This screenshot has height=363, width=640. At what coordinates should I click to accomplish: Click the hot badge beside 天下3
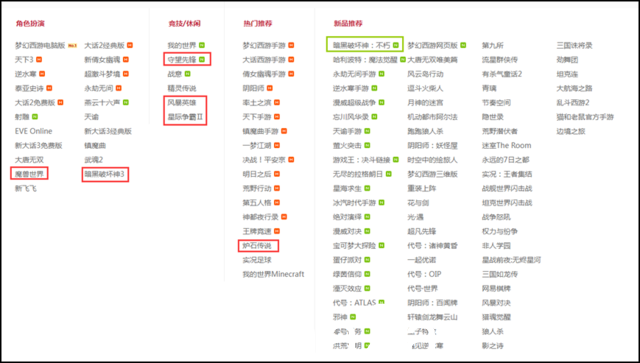tap(39, 60)
